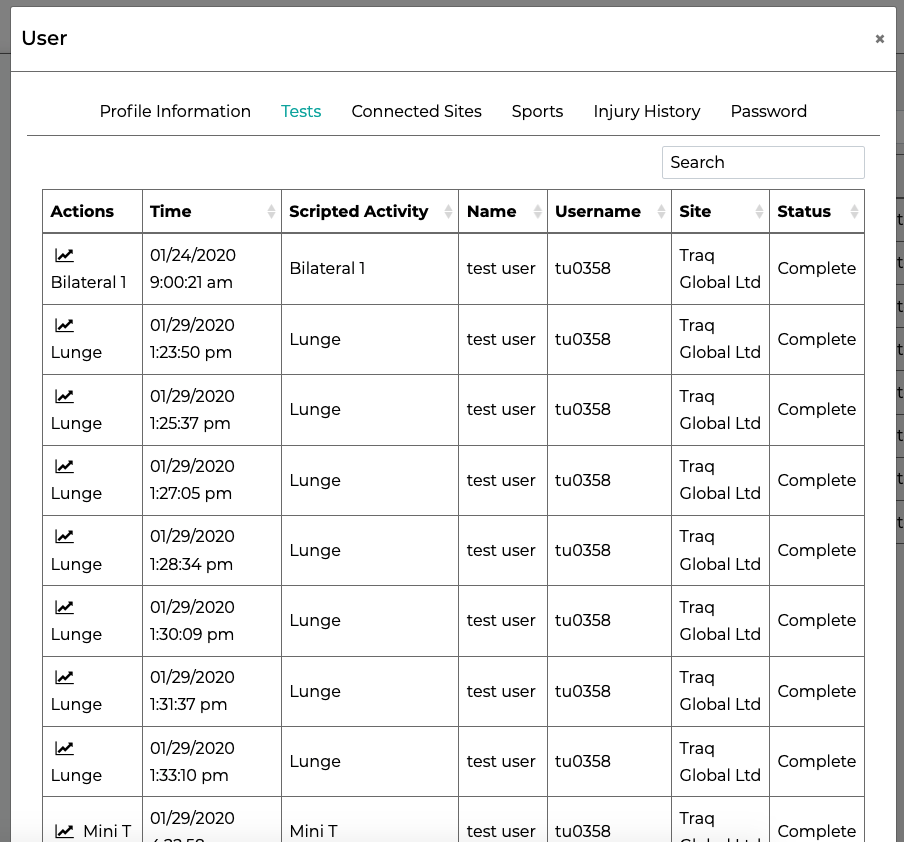The image size is (904, 842).
Task: Click Lunge action link for 1:33:10 pm test
Action: (76, 775)
